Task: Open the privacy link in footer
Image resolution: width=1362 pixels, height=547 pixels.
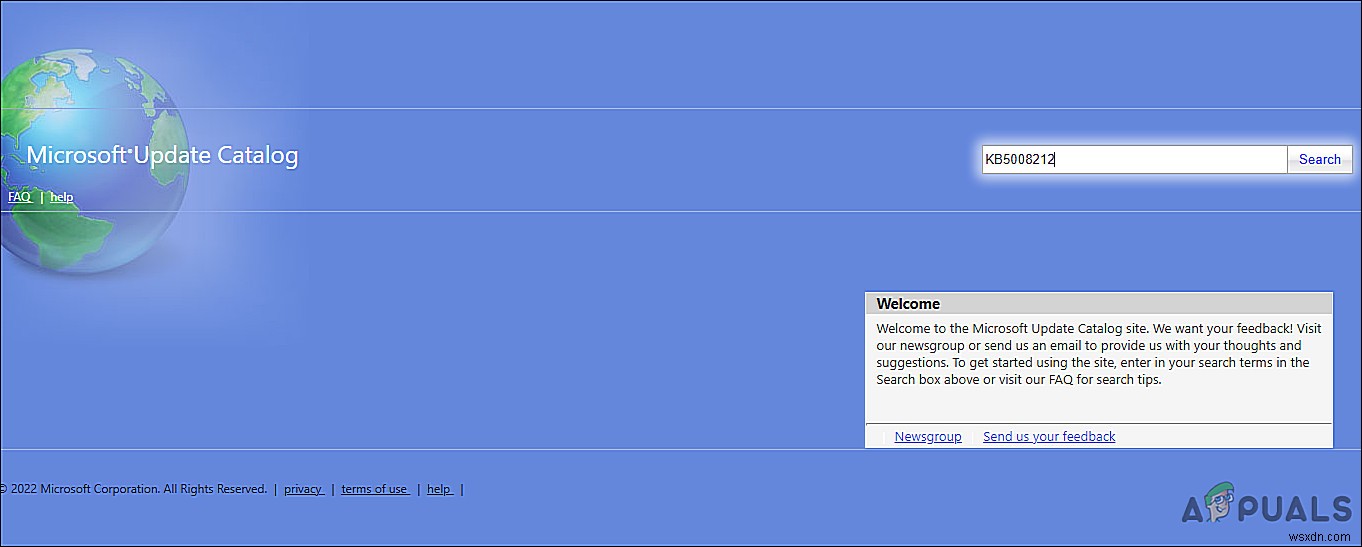Action: (303, 489)
